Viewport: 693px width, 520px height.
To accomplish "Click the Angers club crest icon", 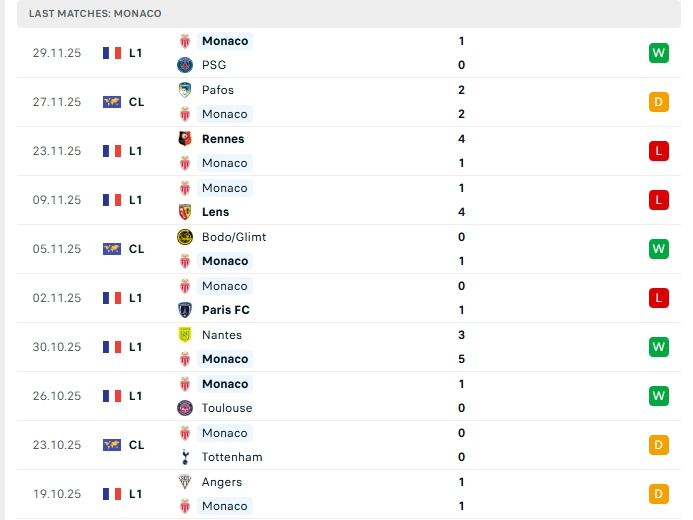I will 184,482.
